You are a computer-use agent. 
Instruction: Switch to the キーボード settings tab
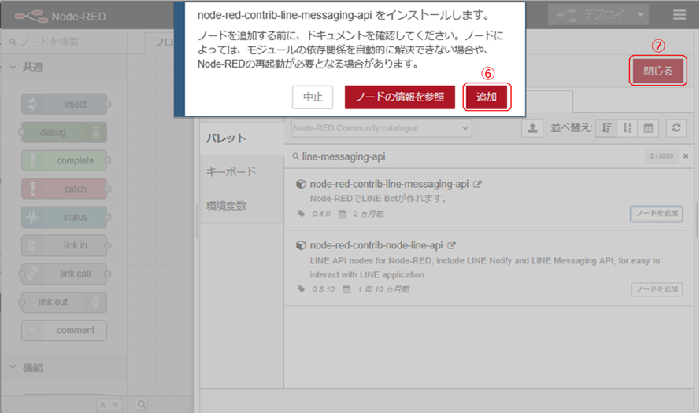(233, 171)
